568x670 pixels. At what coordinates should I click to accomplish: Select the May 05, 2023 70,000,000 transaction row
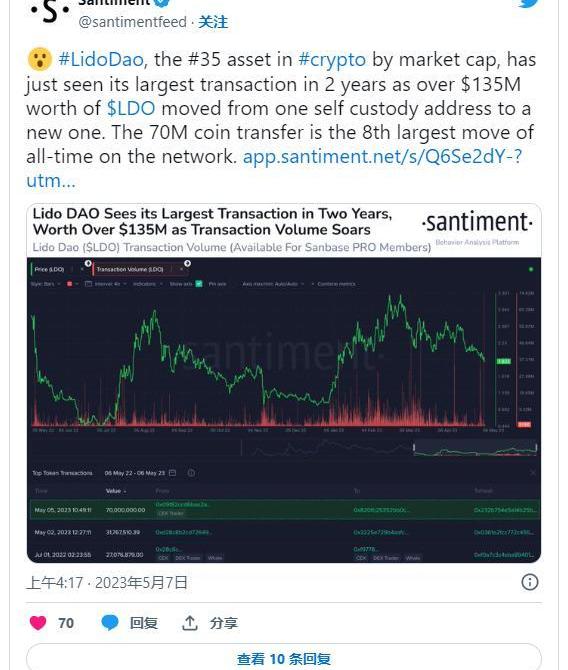[x=285, y=510]
